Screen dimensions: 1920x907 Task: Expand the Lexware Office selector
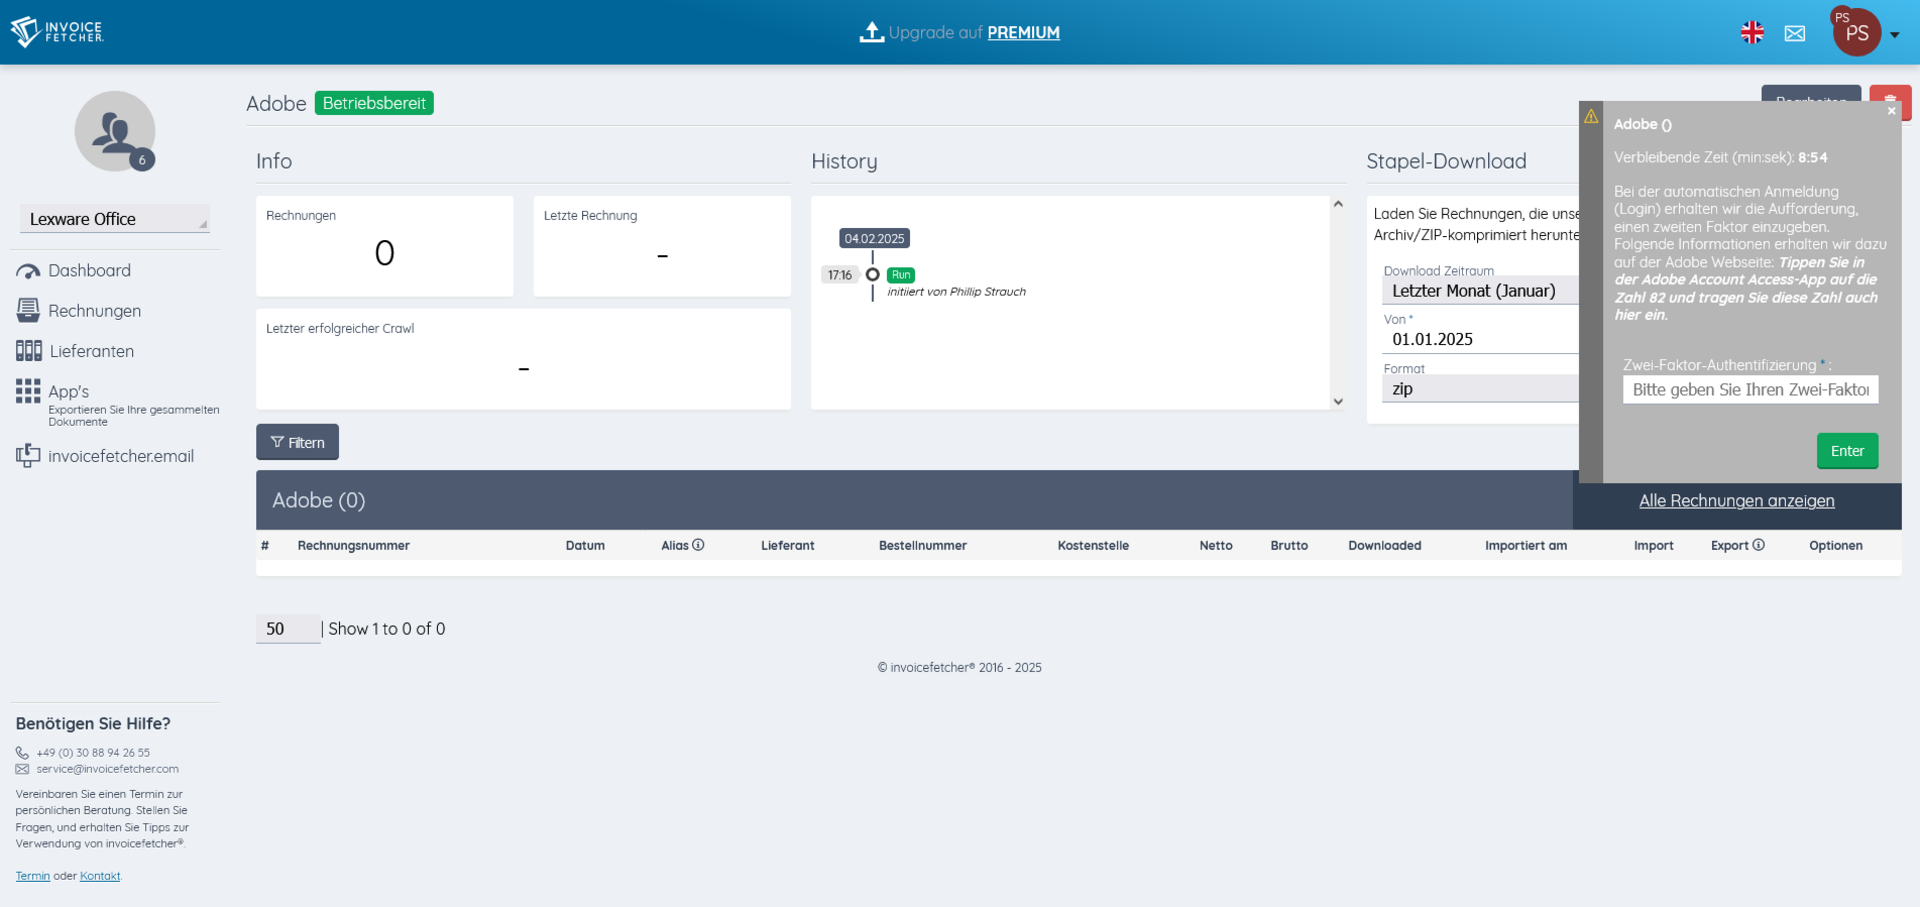point(114,219)
